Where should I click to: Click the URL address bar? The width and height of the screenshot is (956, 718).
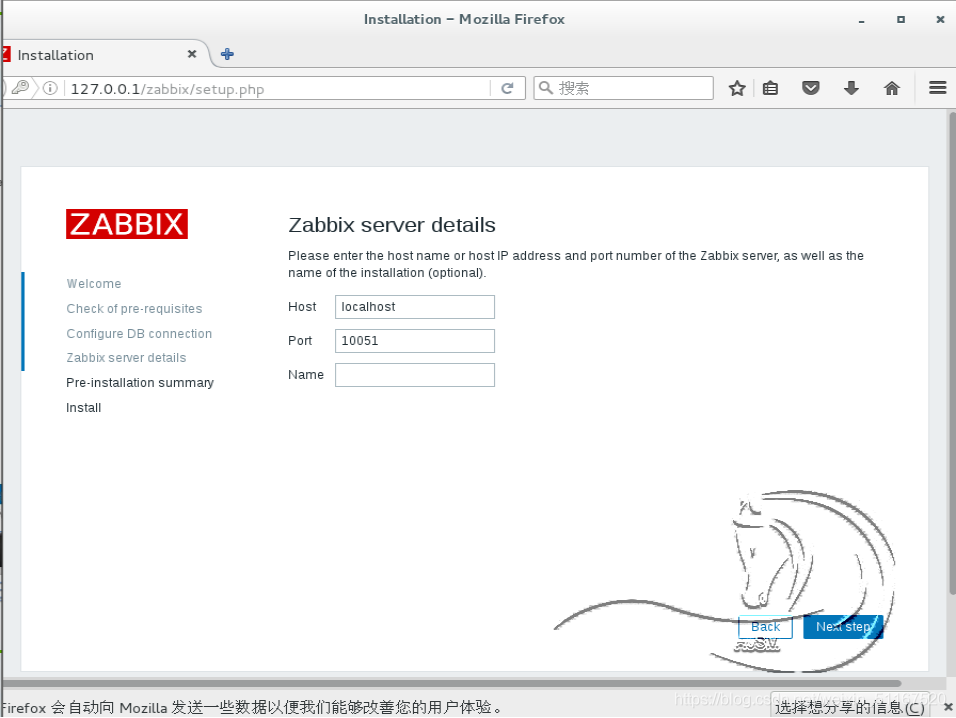277,89
